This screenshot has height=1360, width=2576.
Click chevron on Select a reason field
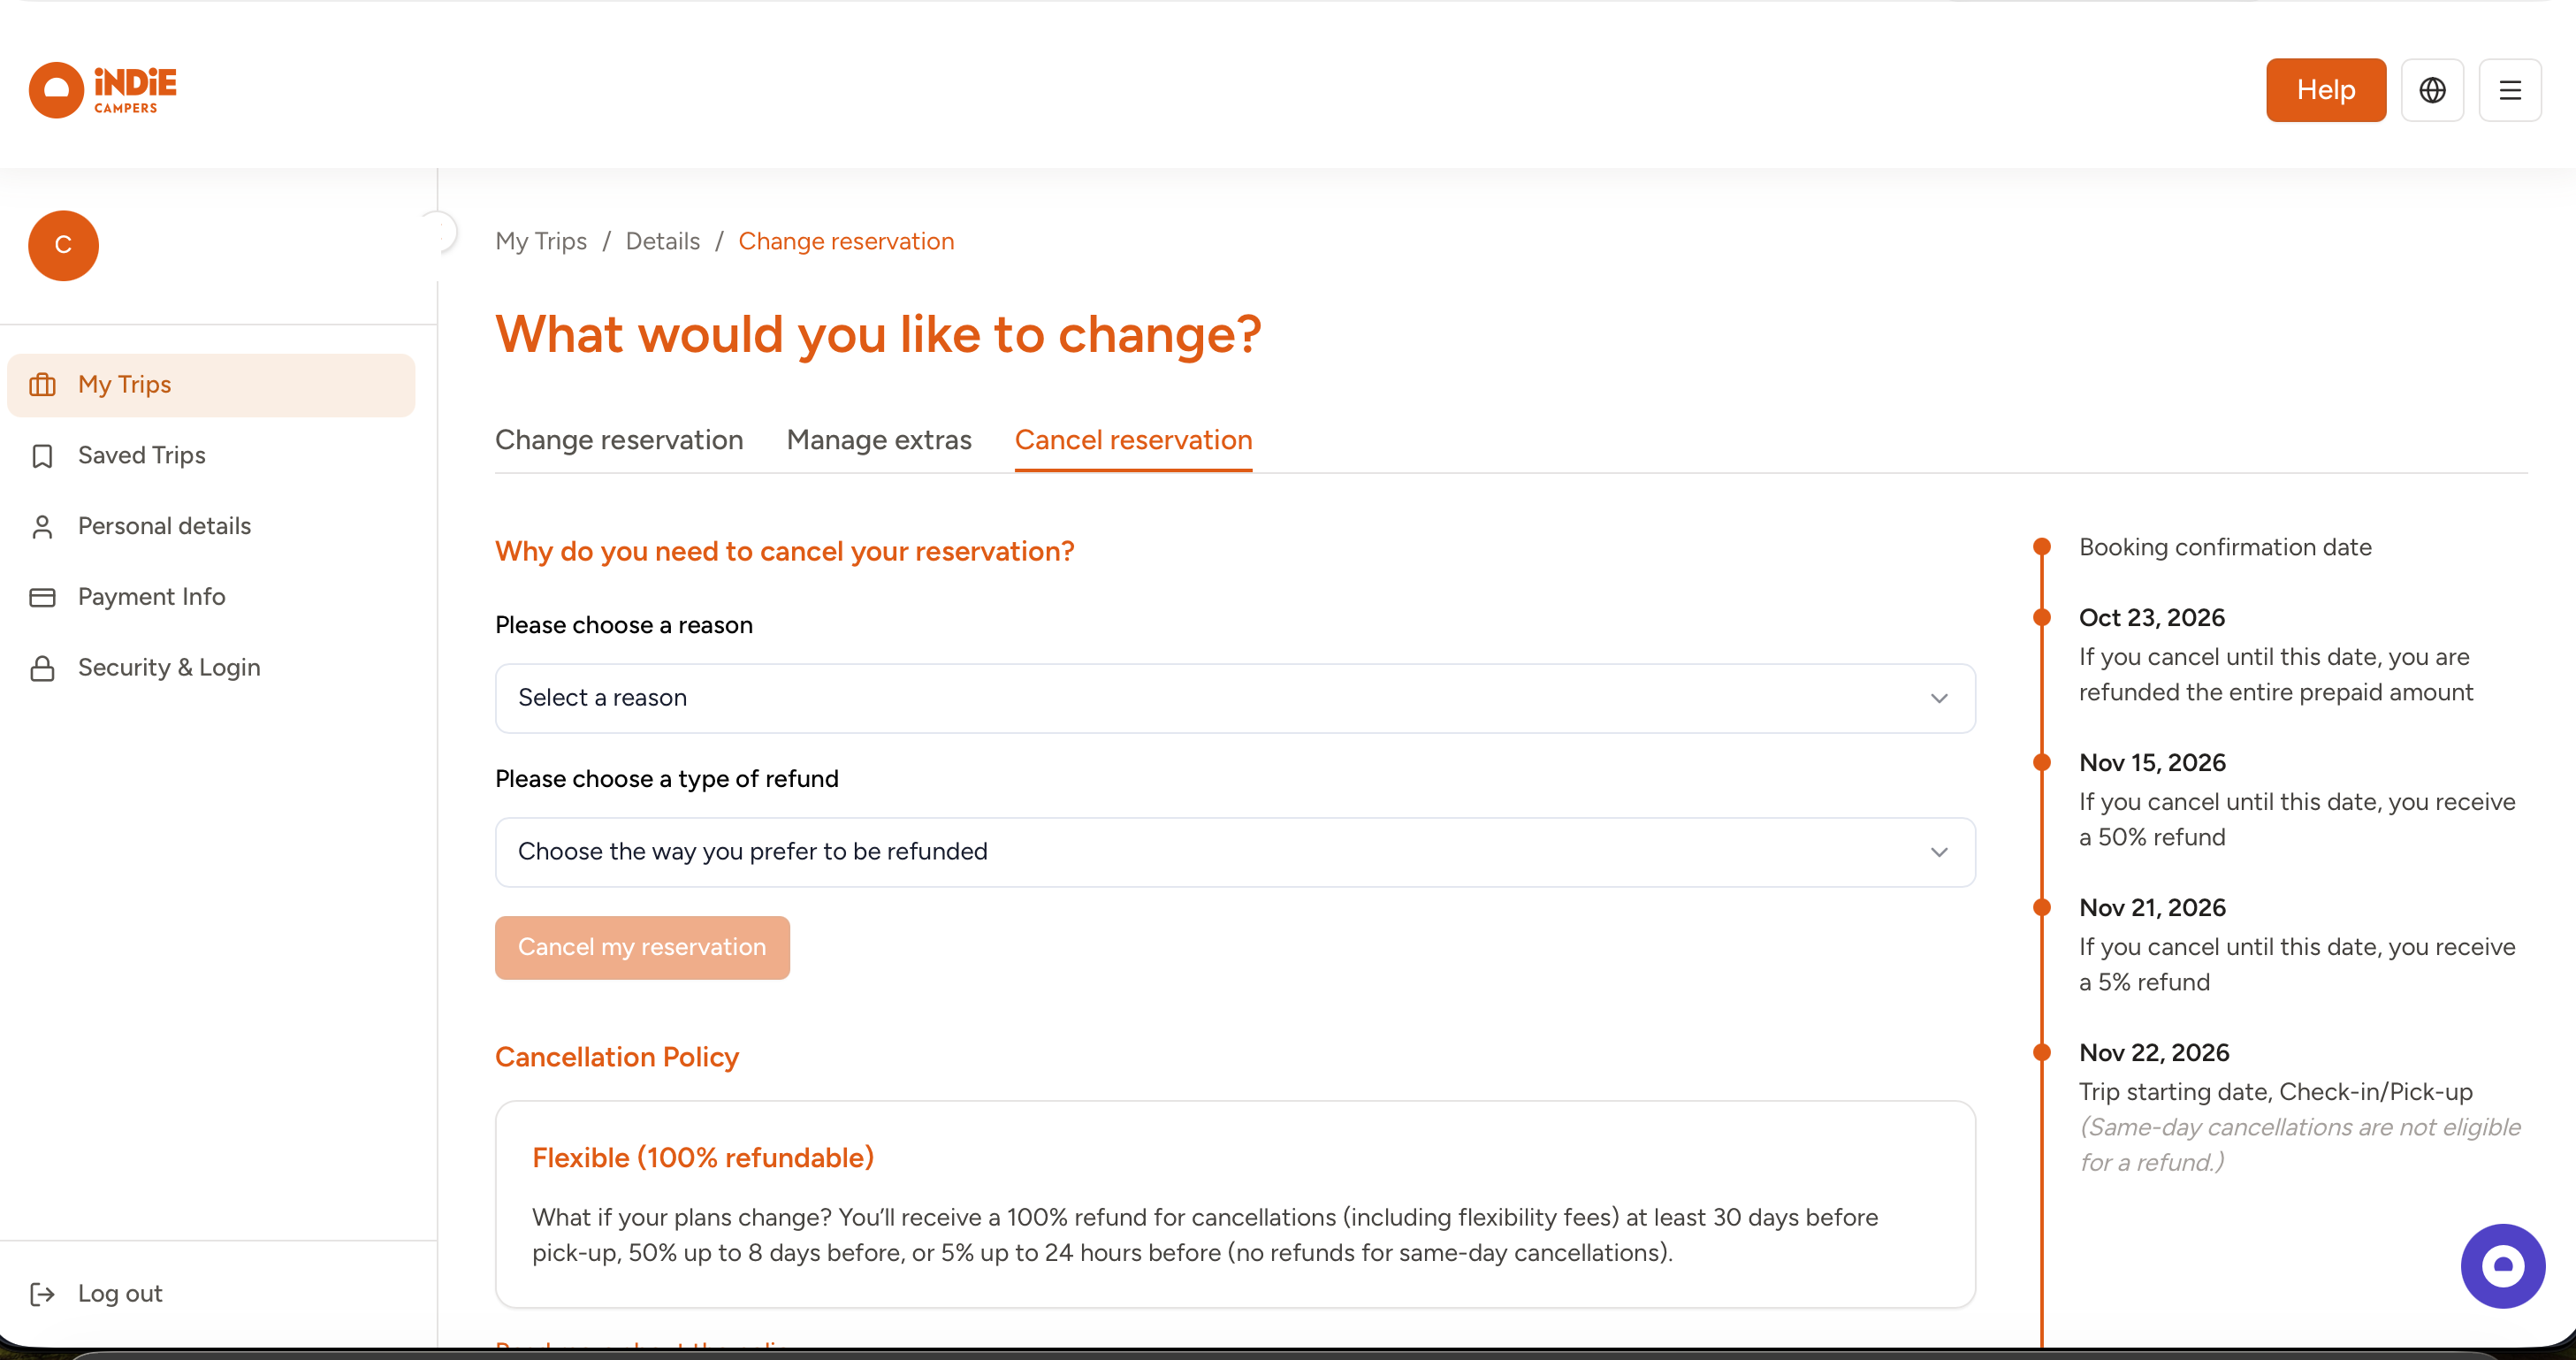(x=1939, y=698)
